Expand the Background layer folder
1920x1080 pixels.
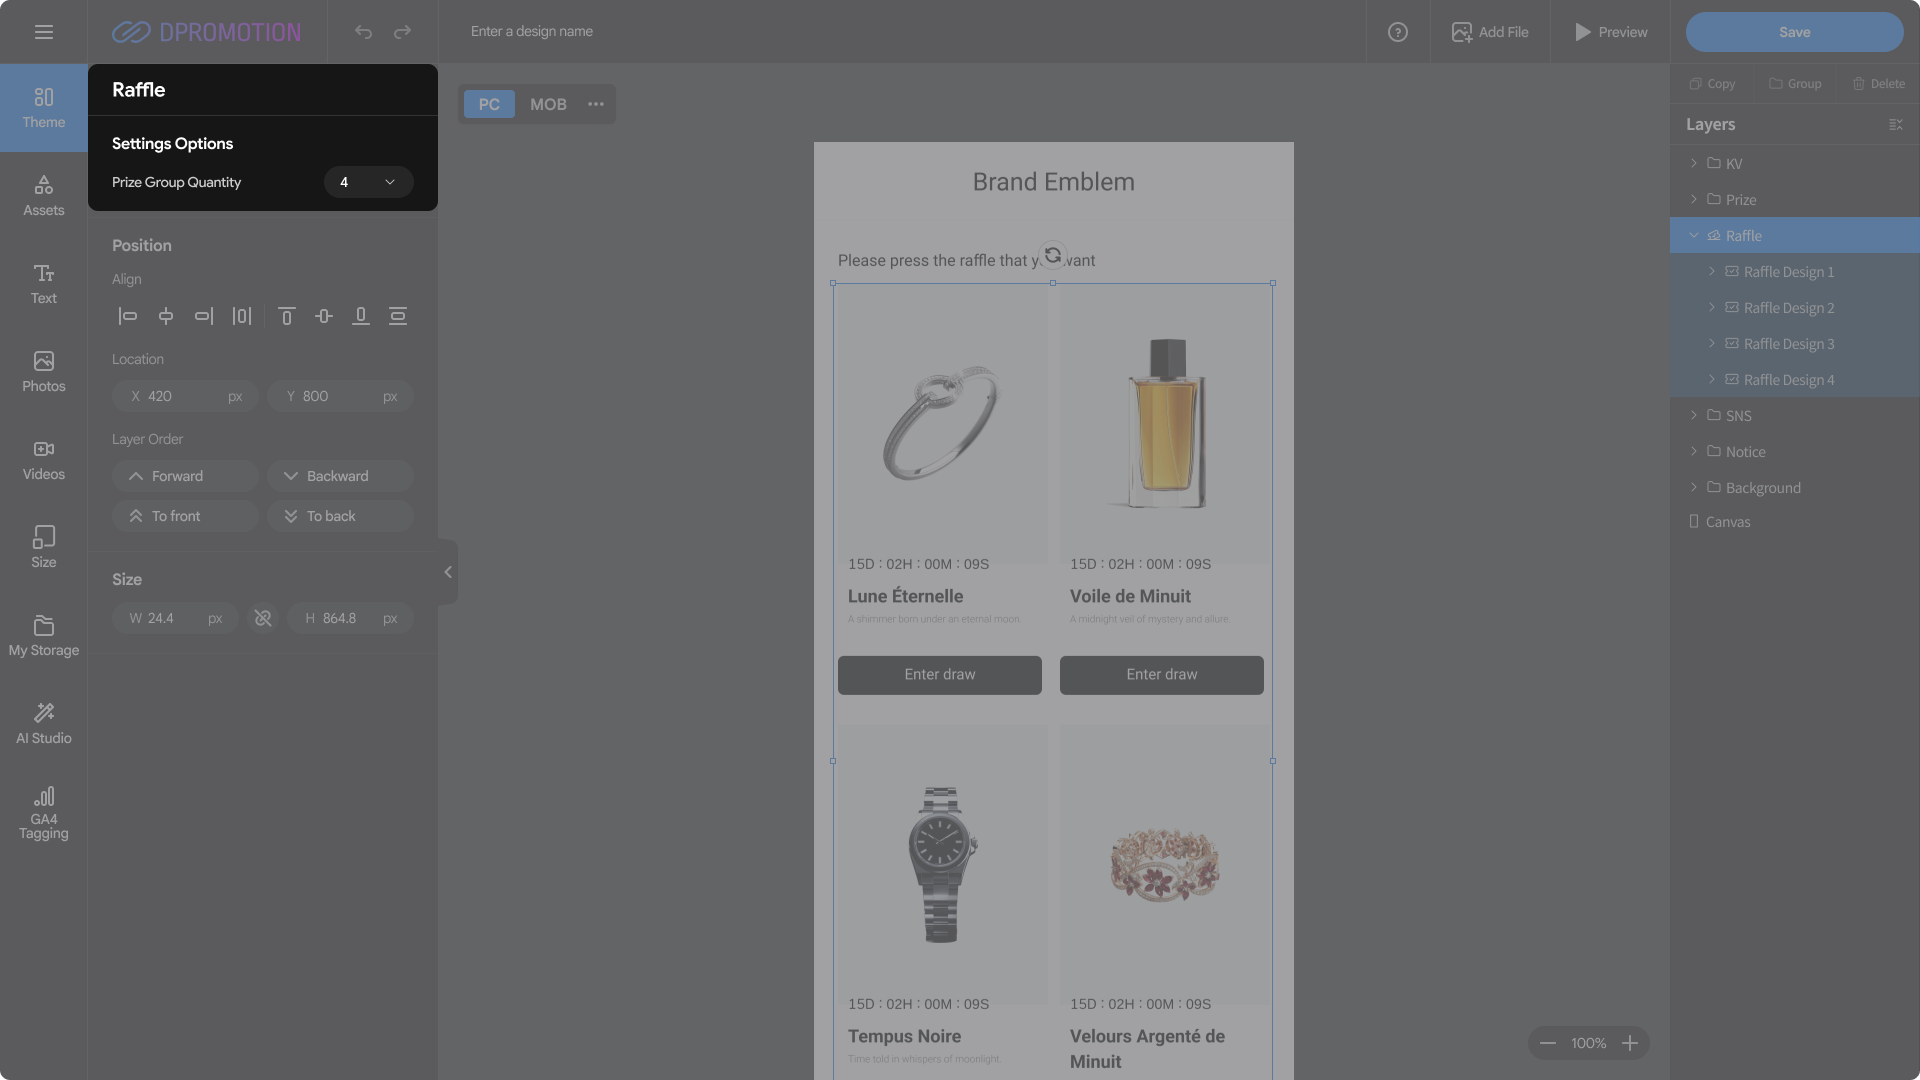pos(1694,488)
